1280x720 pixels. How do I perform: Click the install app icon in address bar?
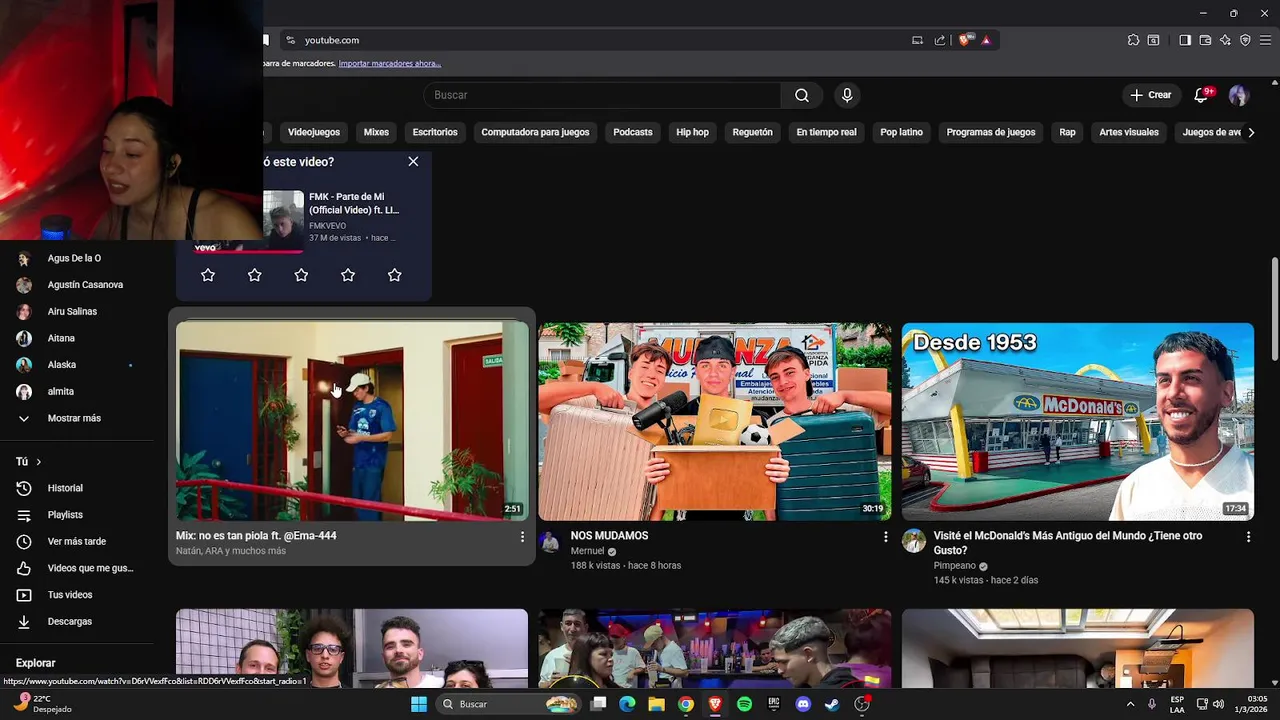pyautogui.click(x=917, y=40)
